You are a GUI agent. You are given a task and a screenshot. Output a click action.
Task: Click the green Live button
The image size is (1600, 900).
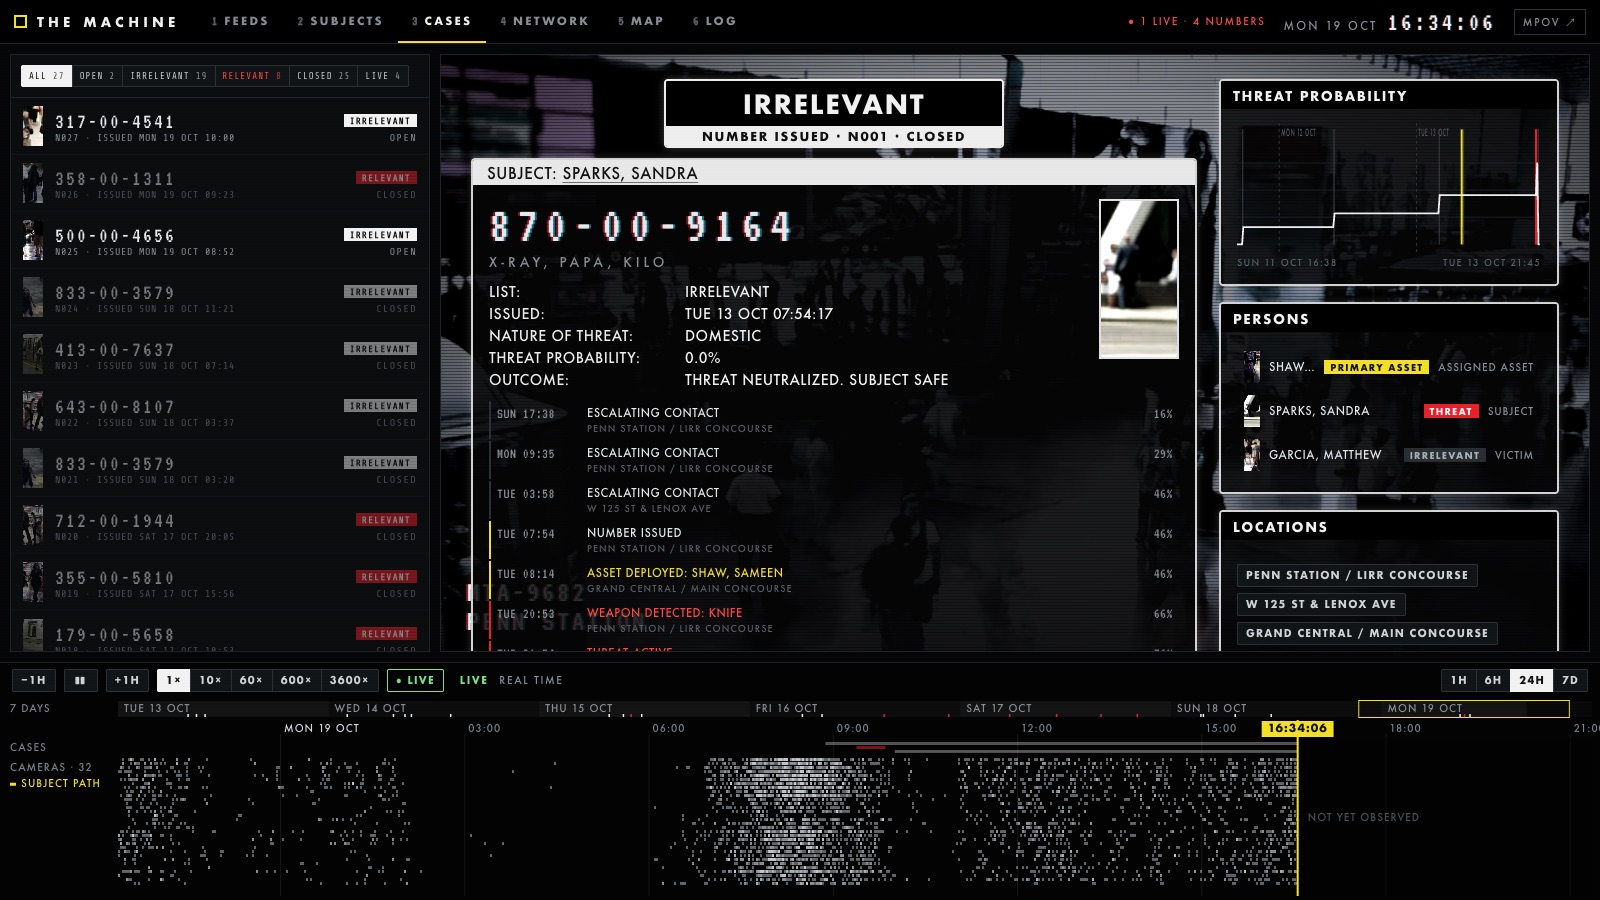click(x=415, y=680)
